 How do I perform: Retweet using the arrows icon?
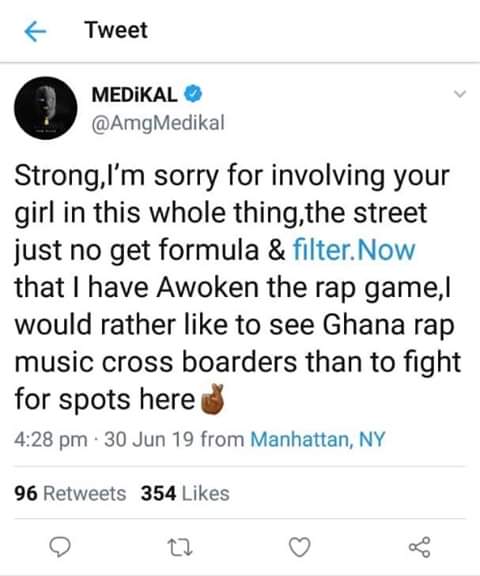[180, 547]
